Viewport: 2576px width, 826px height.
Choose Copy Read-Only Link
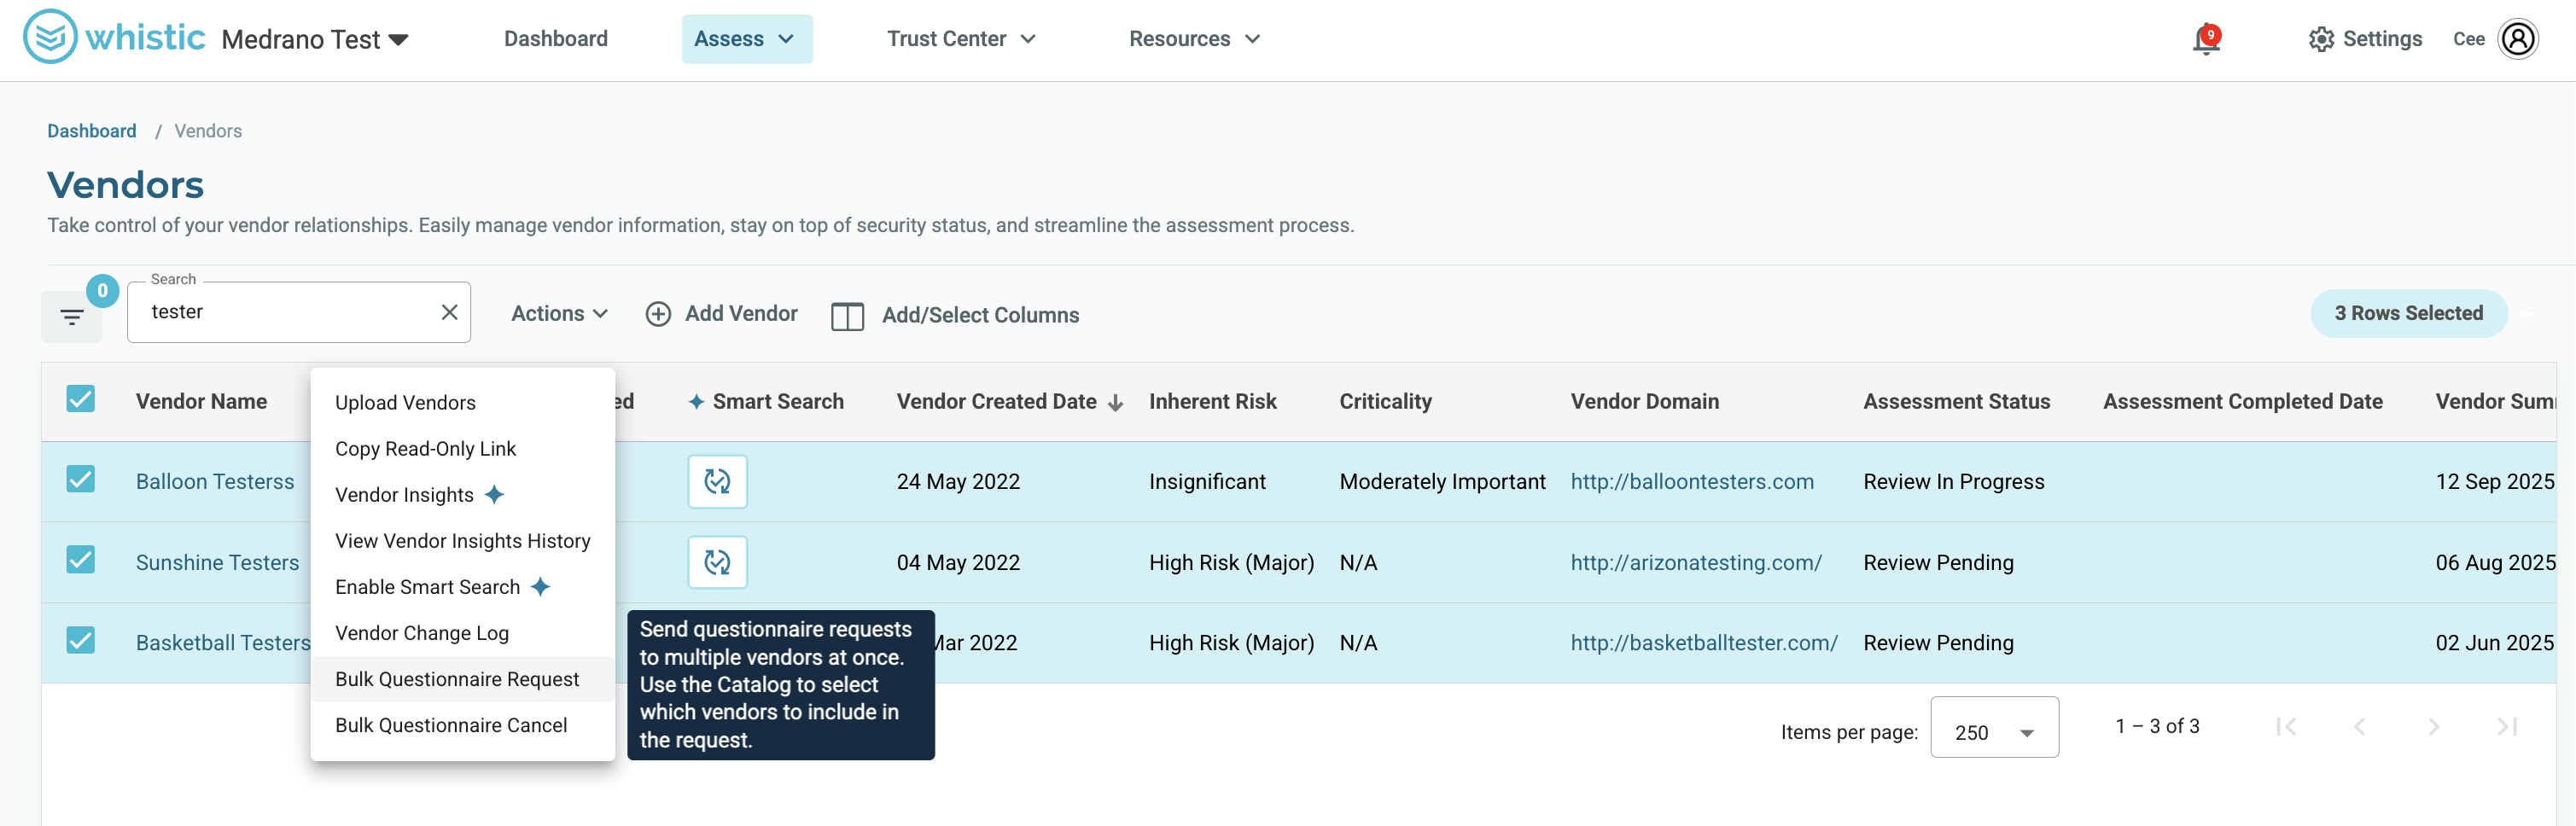pyautogui.click(x=463, y=448)
